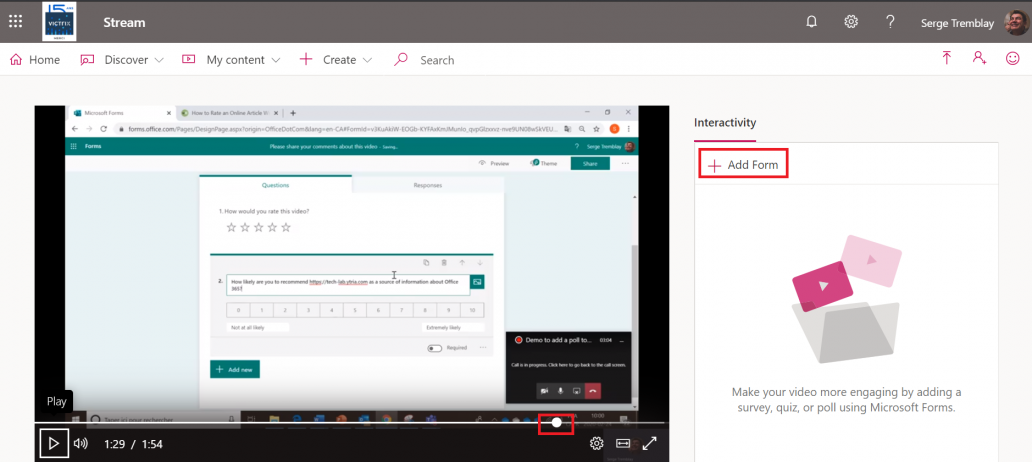Viewport: 1032px width, 462px height.
Task: Open Serge Tremblay account menu
Action: click(958, 23)
